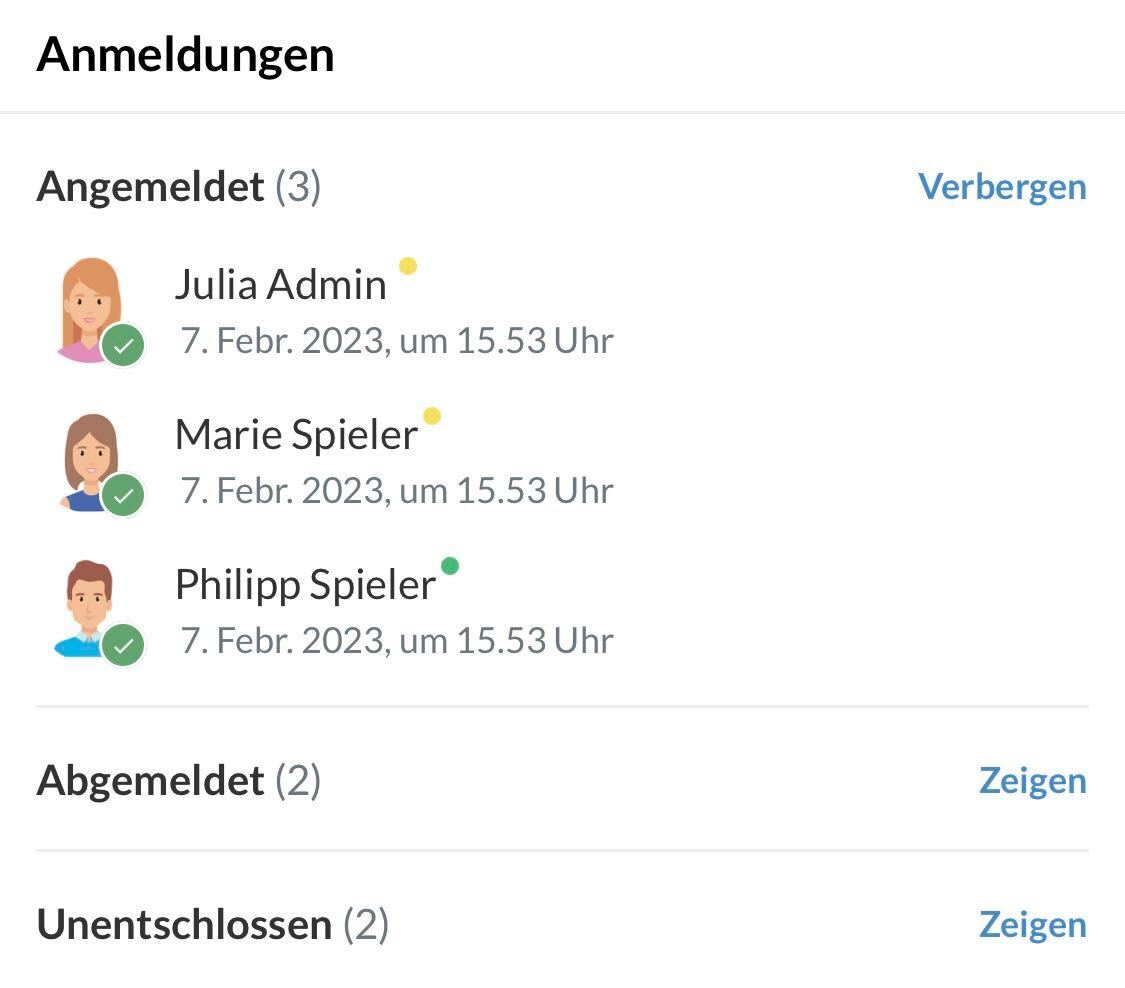Click the Anmeldungen page title

click(x=185, y=55)
